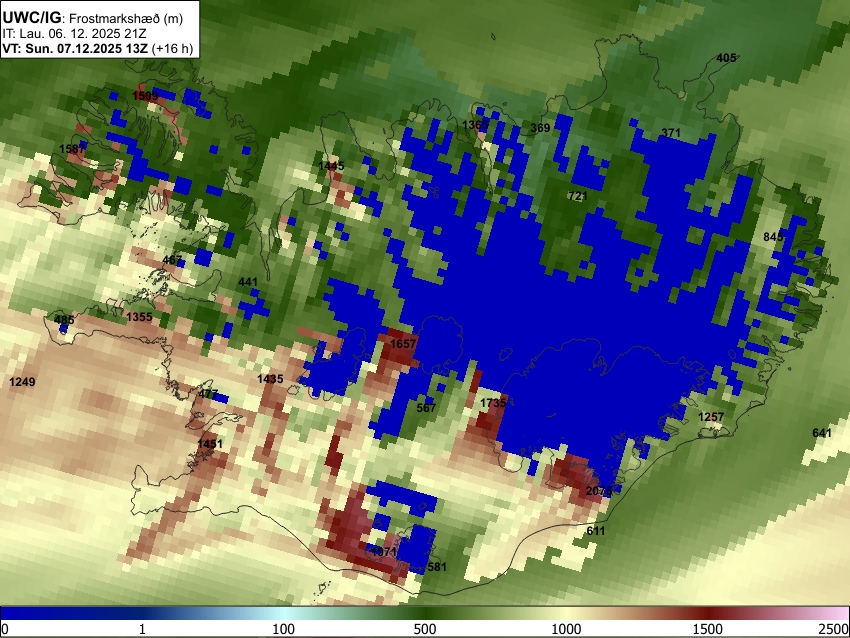This screenshot has width=850, height=638.
Task: Click the color scale tick label 1
Action: coord(142,629)
